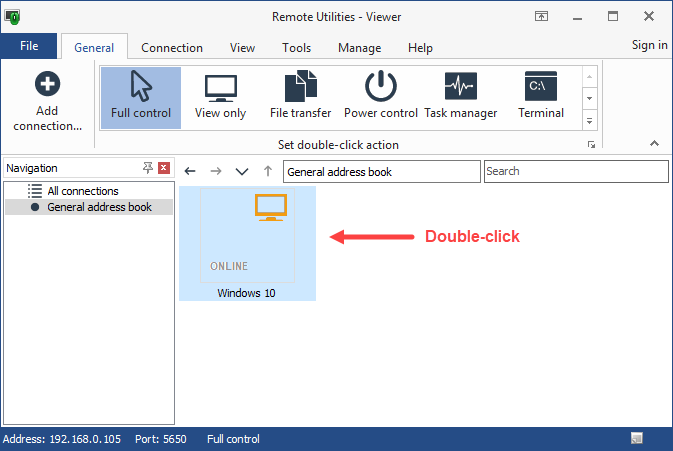This screenshot has width=673, height=451.
Task: Click the Search input field
Action: click(x=576, y=171)
